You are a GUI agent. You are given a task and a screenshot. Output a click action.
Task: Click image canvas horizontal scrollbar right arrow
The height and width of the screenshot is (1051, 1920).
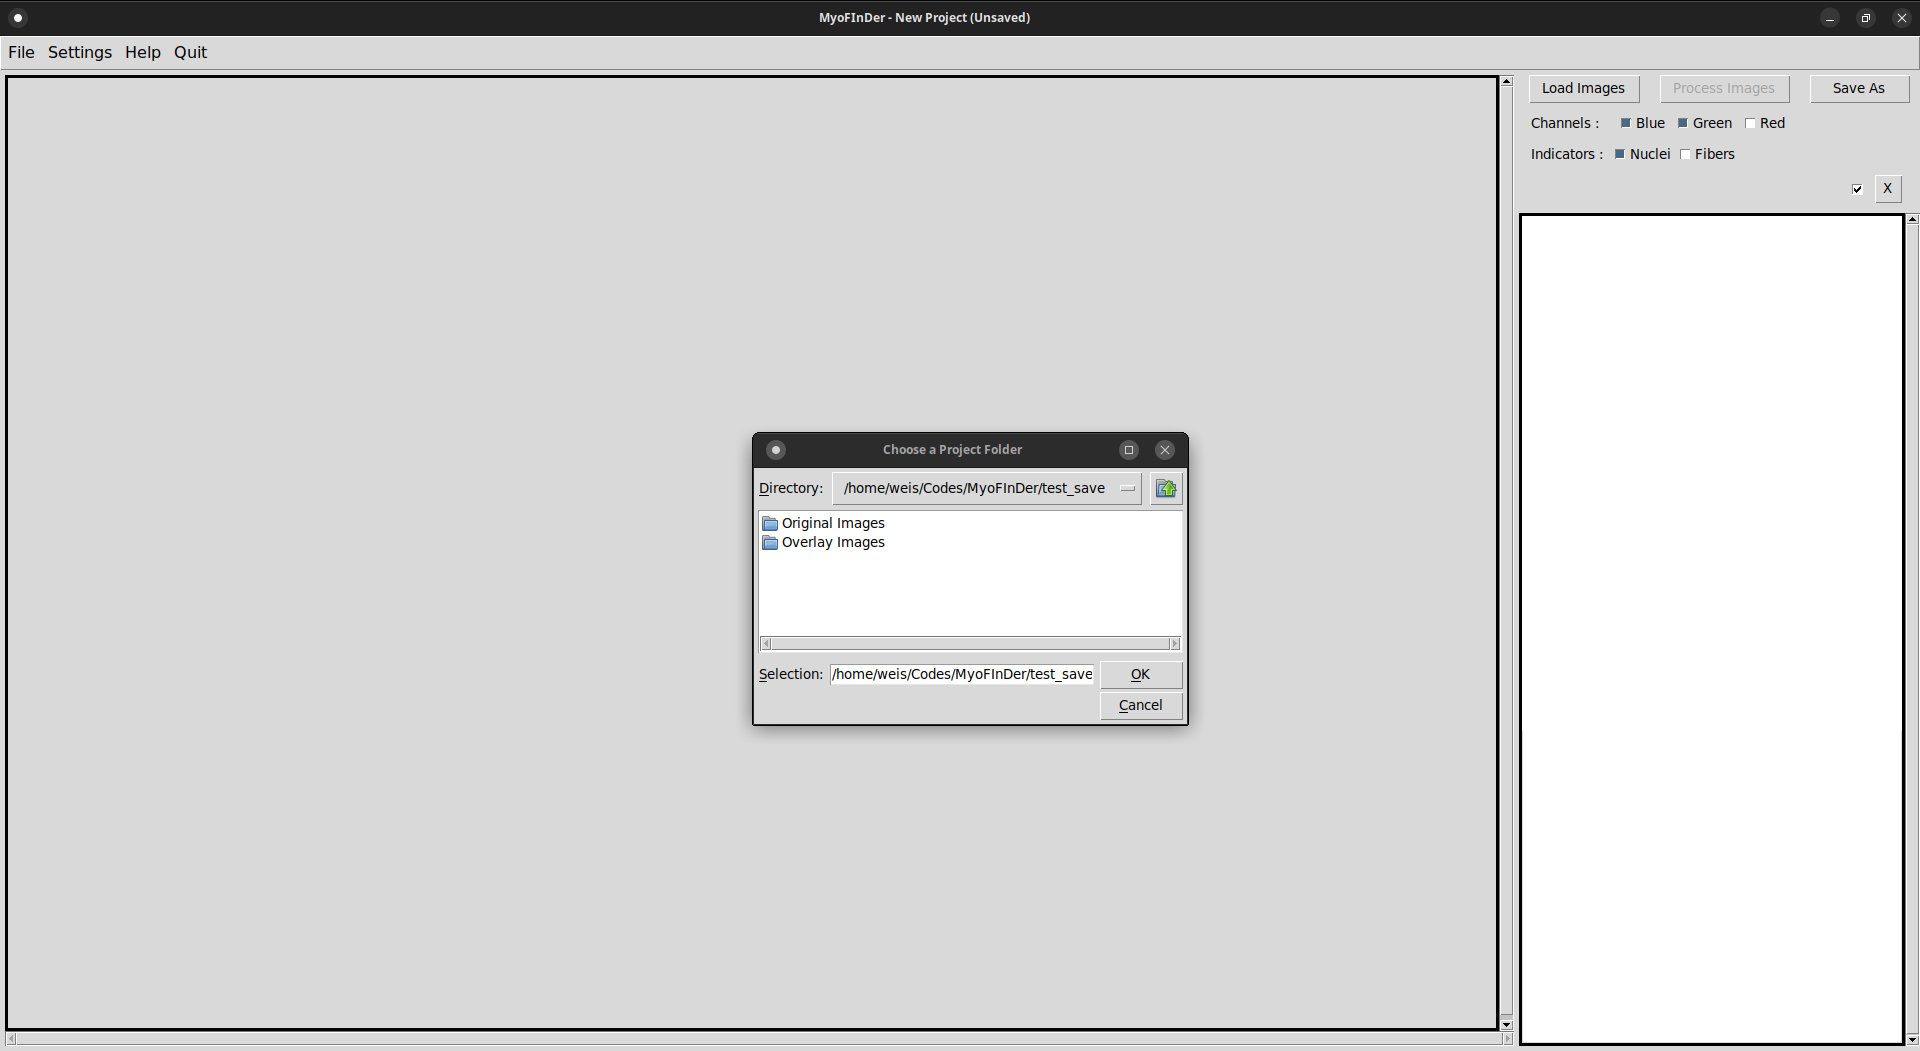[1507, 1040]
